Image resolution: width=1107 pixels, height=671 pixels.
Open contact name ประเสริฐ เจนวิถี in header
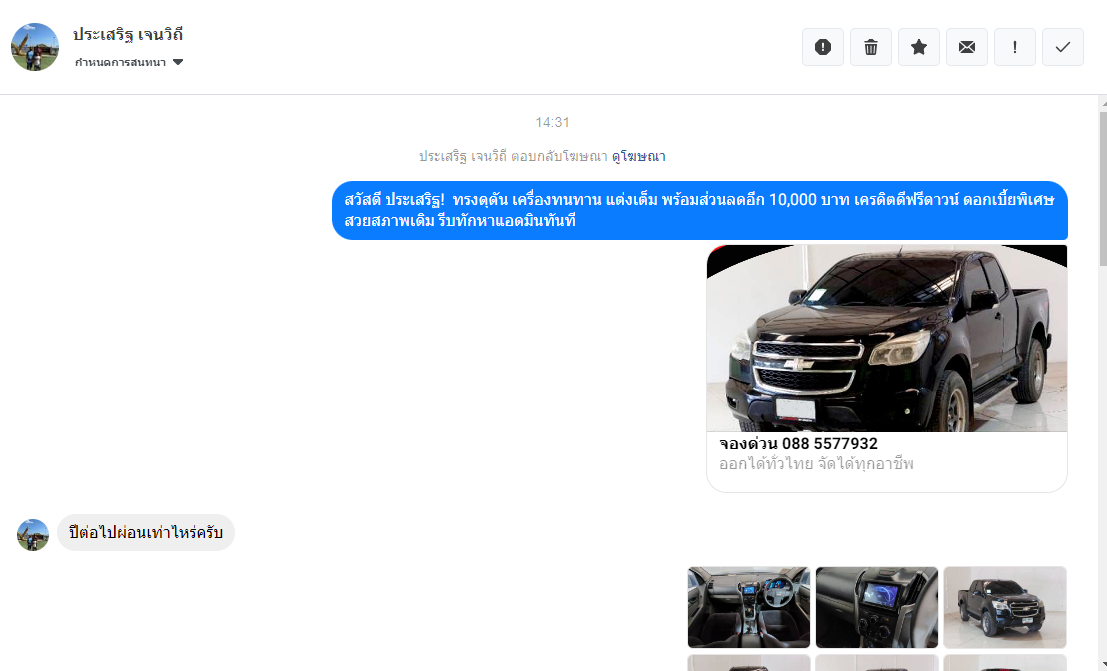[x=128, y=35]
